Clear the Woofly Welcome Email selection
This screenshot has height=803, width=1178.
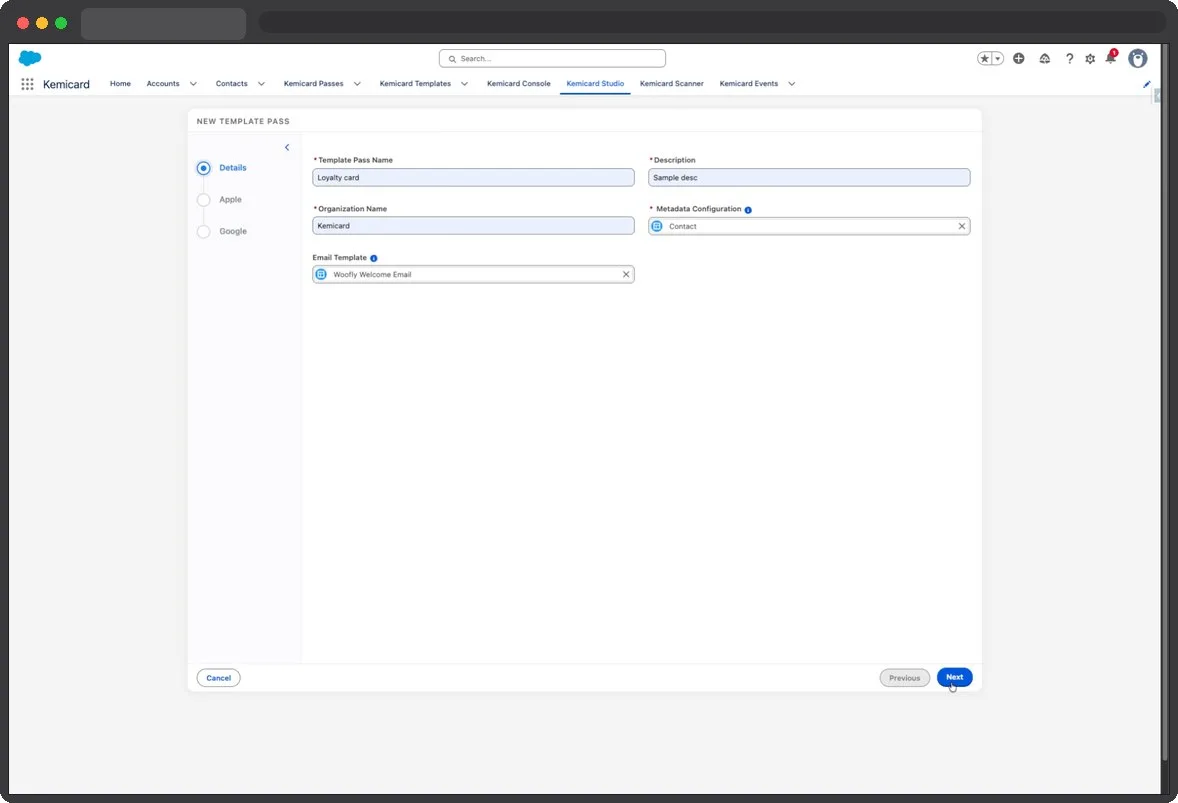click(x=626, y=274)
